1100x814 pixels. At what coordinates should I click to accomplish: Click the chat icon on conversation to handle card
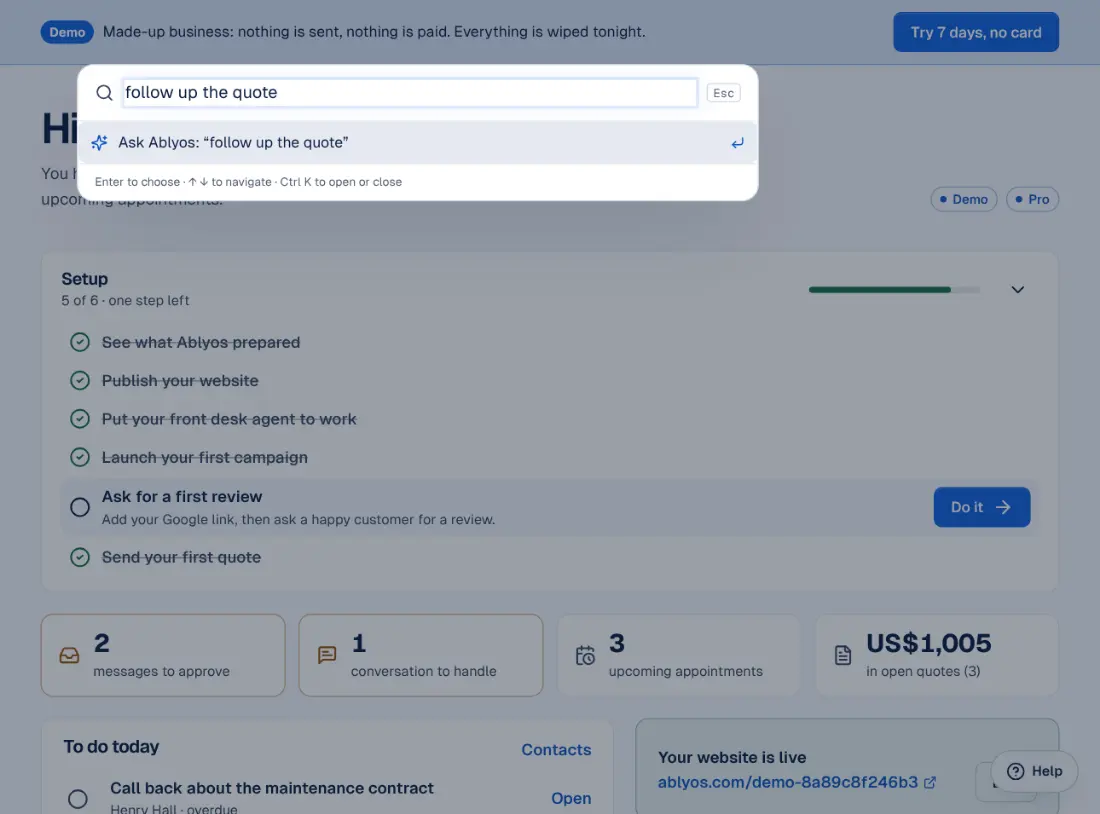[x=327, y=655]
